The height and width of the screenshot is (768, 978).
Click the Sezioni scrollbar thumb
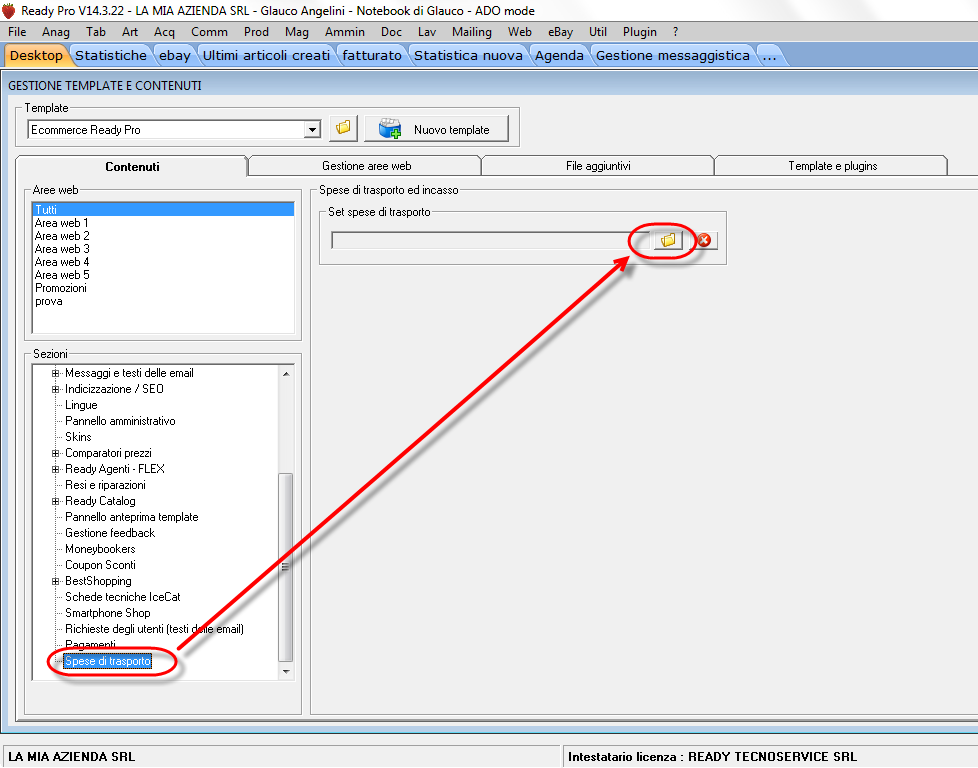coord(286,566)
